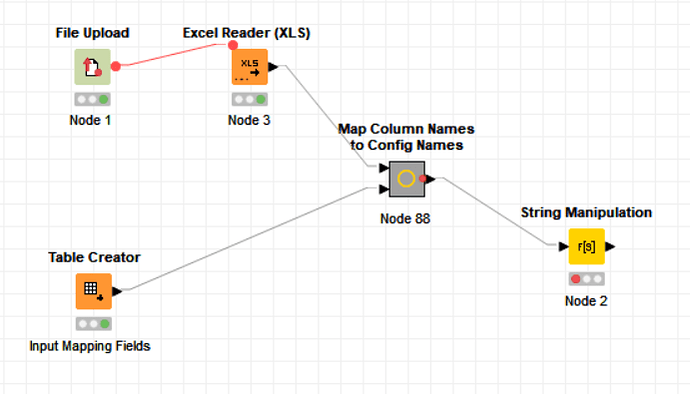Select the String Manipulation node icon
This screenshot has height=394, width=690.
point(587,247)
